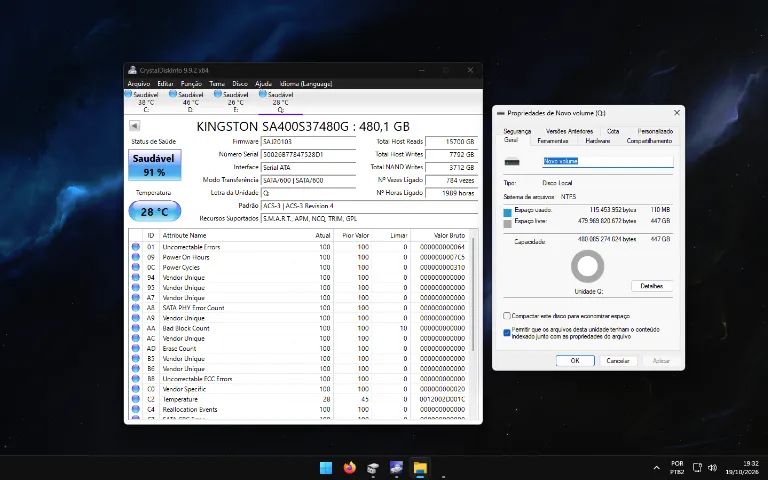The image size is (768, 480).
Task: Click the status orb for Erase Count row
Action: pyautogui.click(x=136, y=349)
